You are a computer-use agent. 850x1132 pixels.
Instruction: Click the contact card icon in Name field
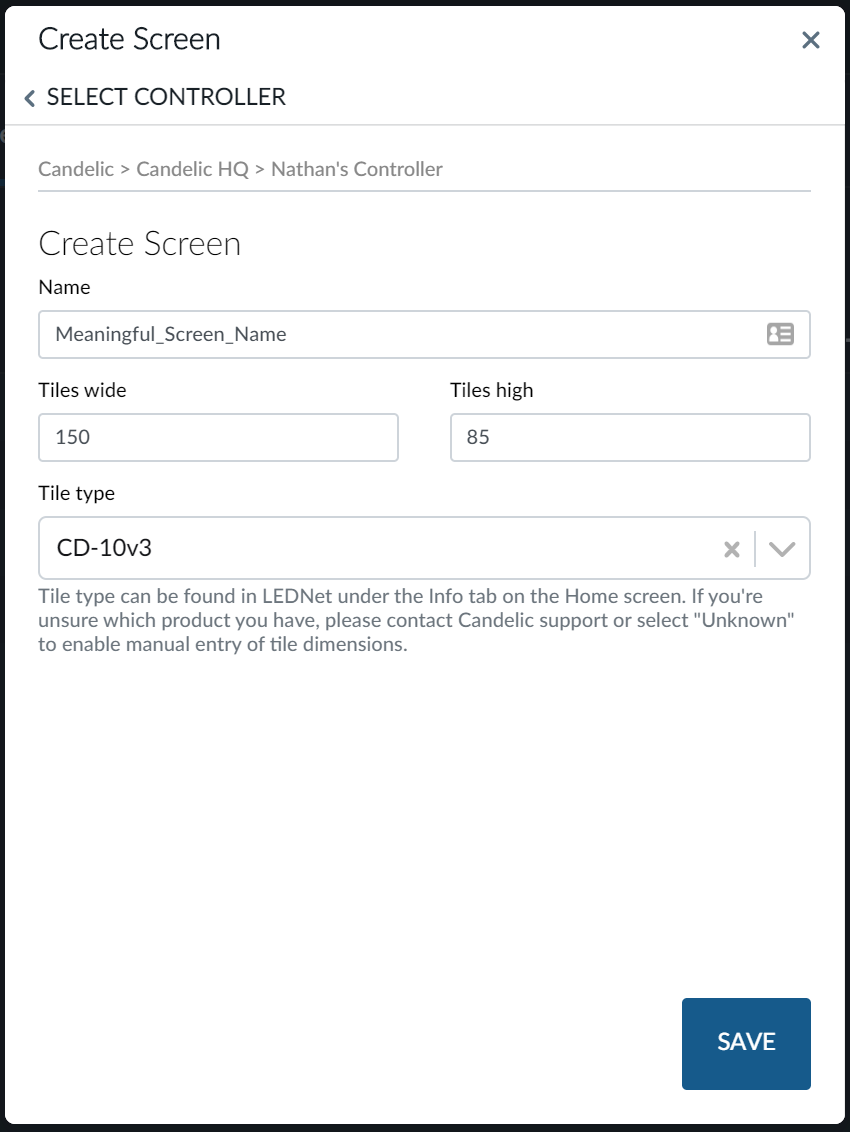tap(780, 334)
